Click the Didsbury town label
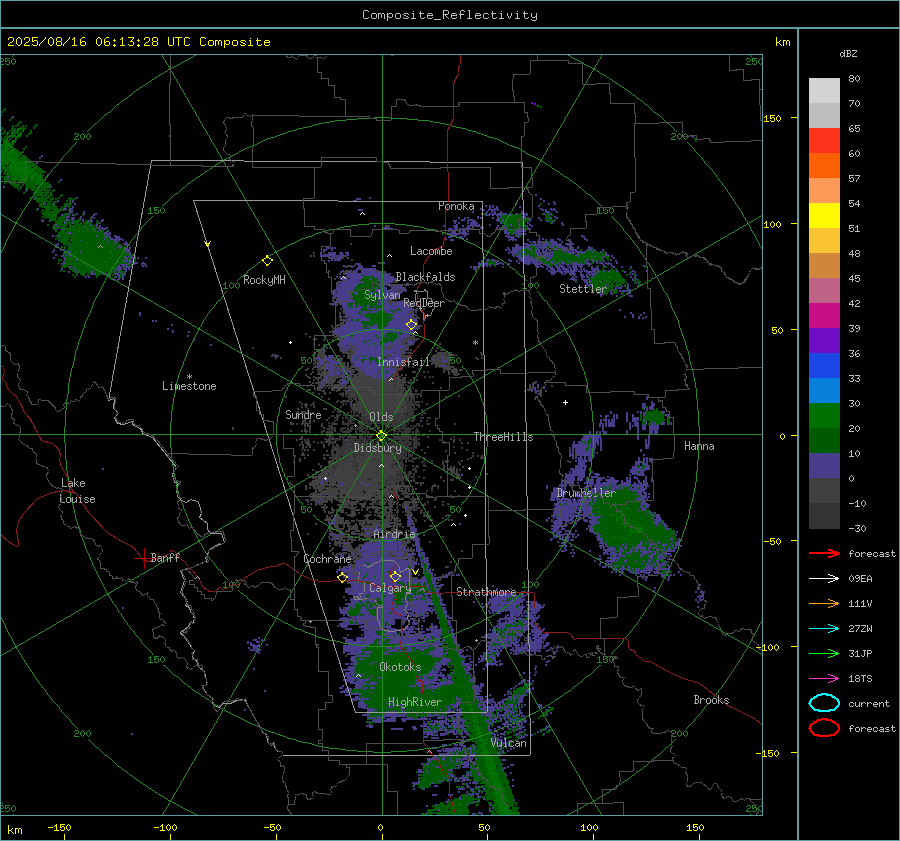 point(377,448)
